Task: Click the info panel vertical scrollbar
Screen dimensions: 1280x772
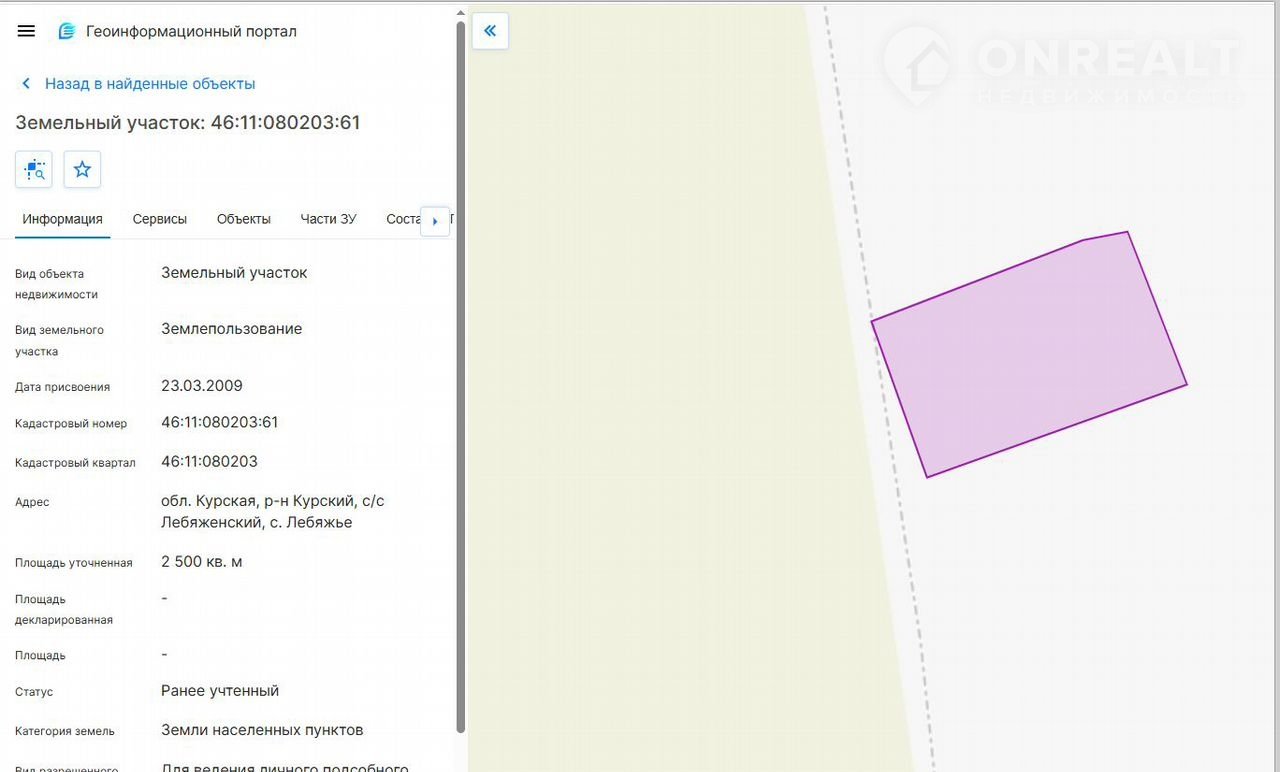Action: pyautogui.click(x=460, y=380)
